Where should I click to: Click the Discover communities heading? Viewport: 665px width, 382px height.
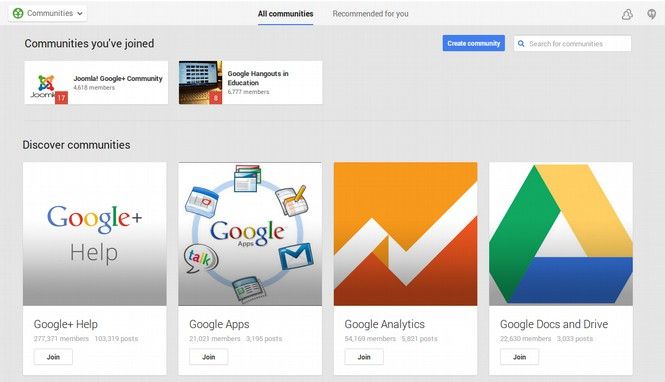point(76,145)
